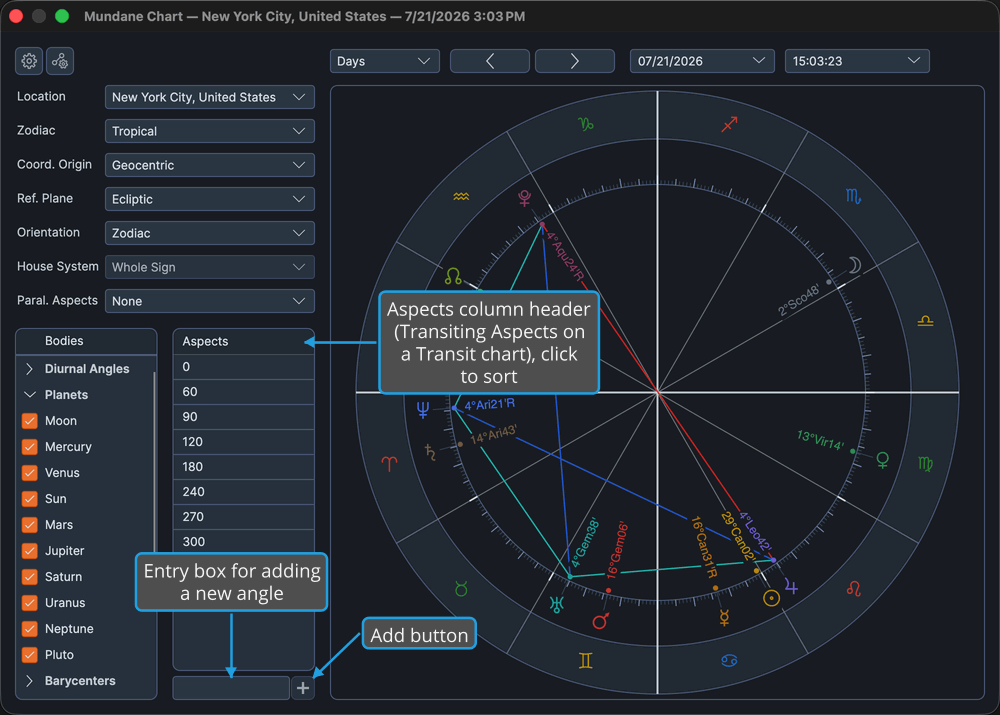Step forward one day with right arrow

[x=575, y=61]
